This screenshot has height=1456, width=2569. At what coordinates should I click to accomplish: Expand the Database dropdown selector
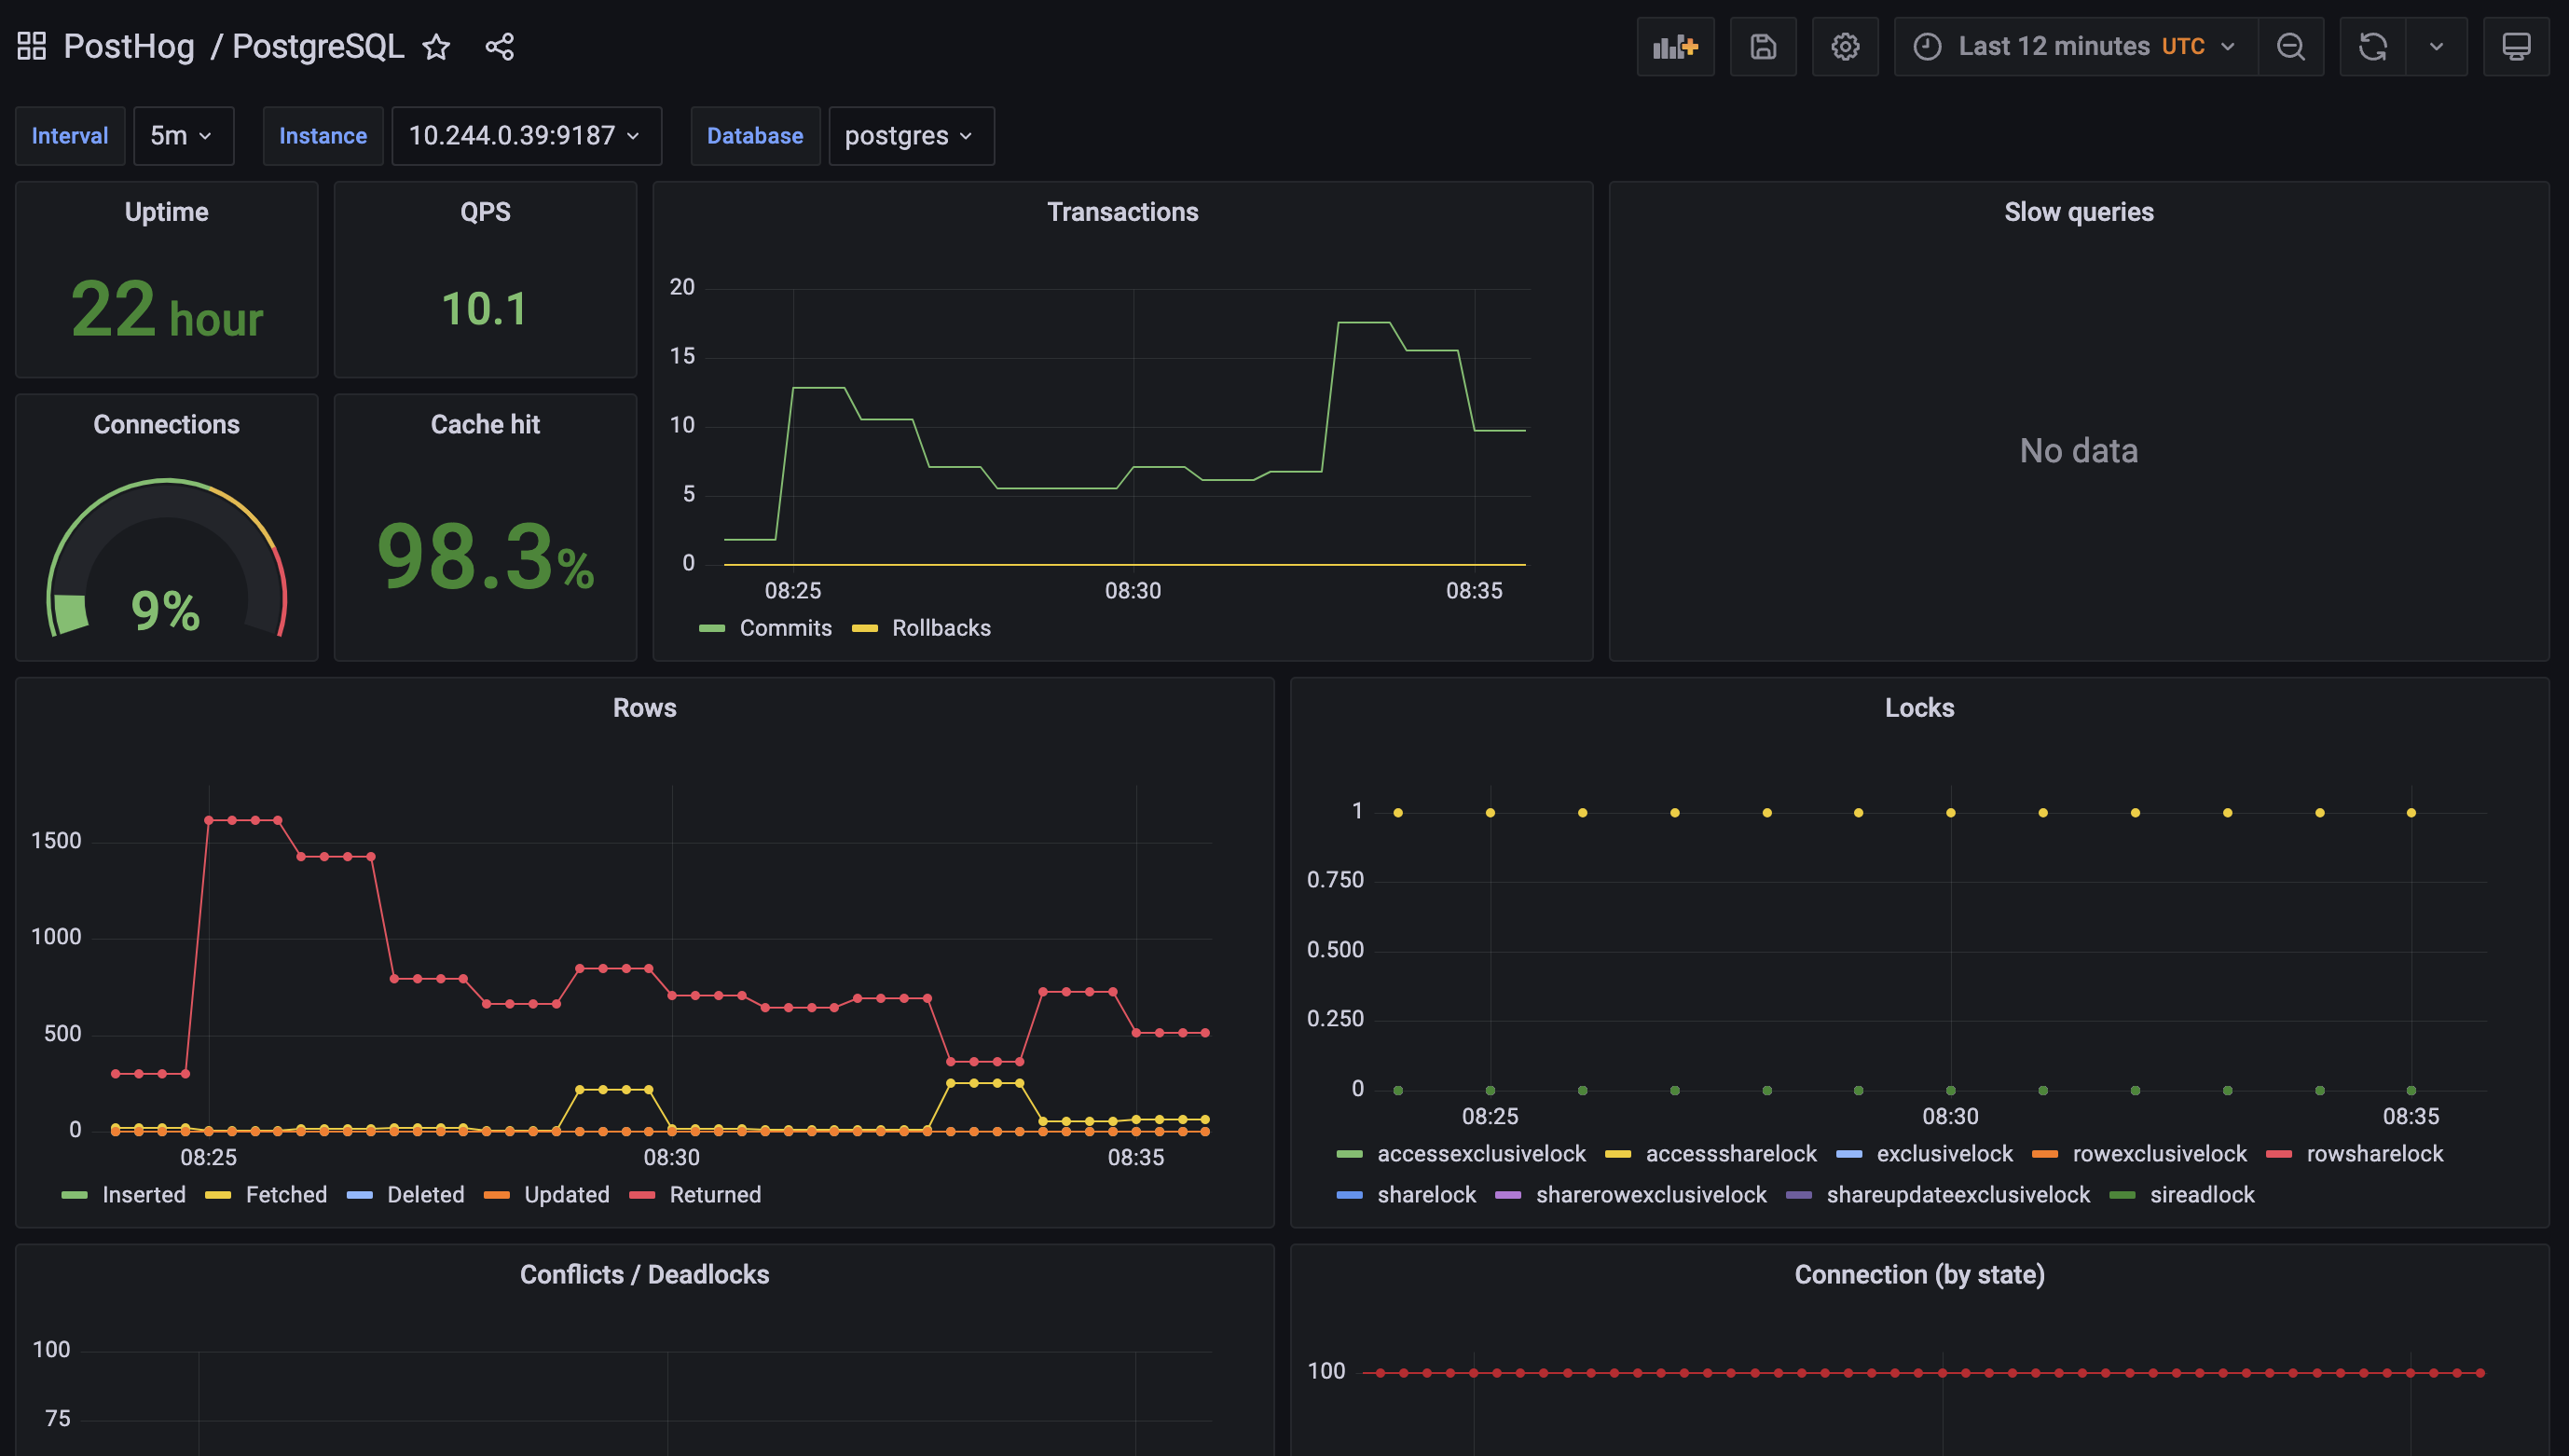coord(909,134)
